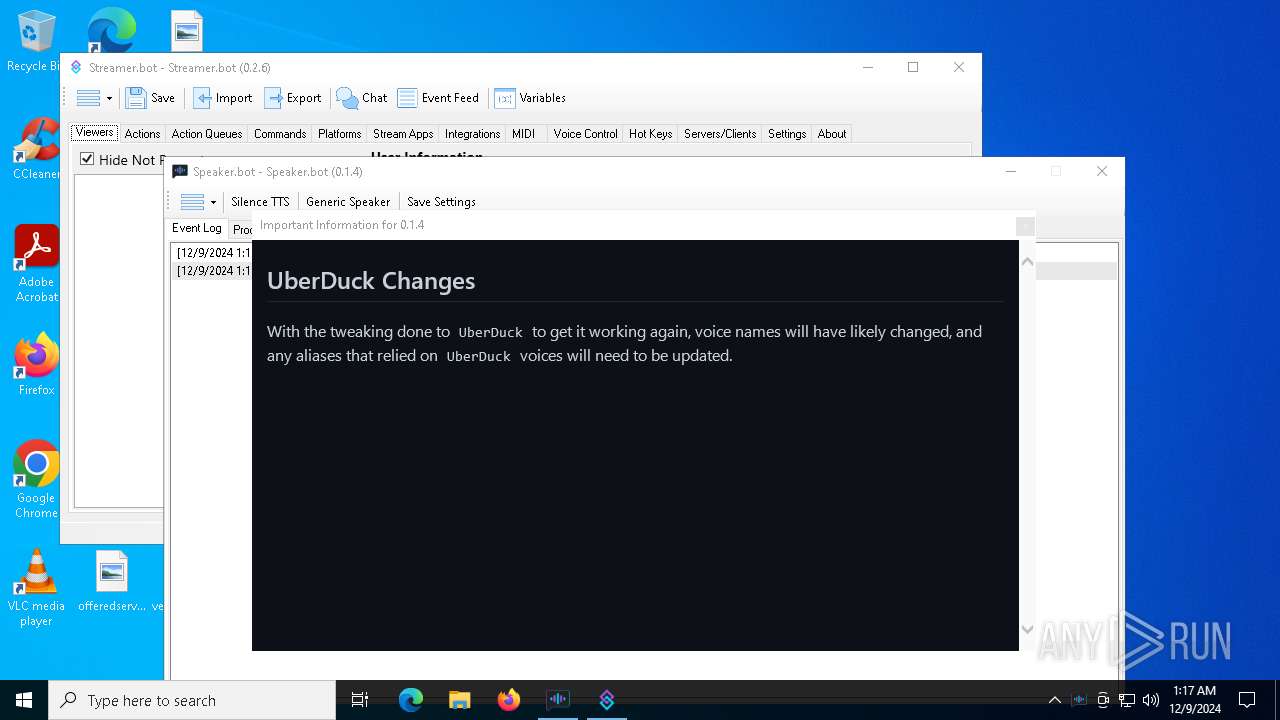1280x720 pixels.
Task: Open the Recycle Bin desktop icon
Action: [x=35, y=42]
